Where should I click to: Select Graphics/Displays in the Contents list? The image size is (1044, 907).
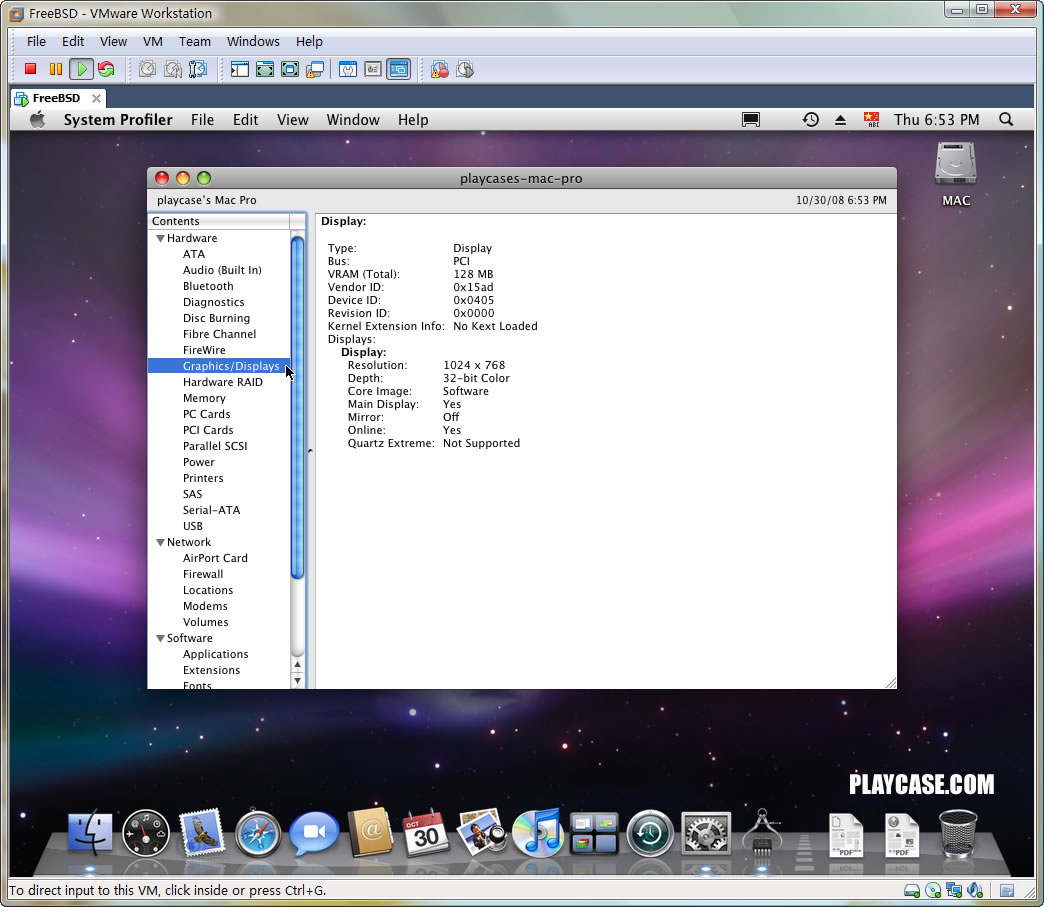(219, 366)
